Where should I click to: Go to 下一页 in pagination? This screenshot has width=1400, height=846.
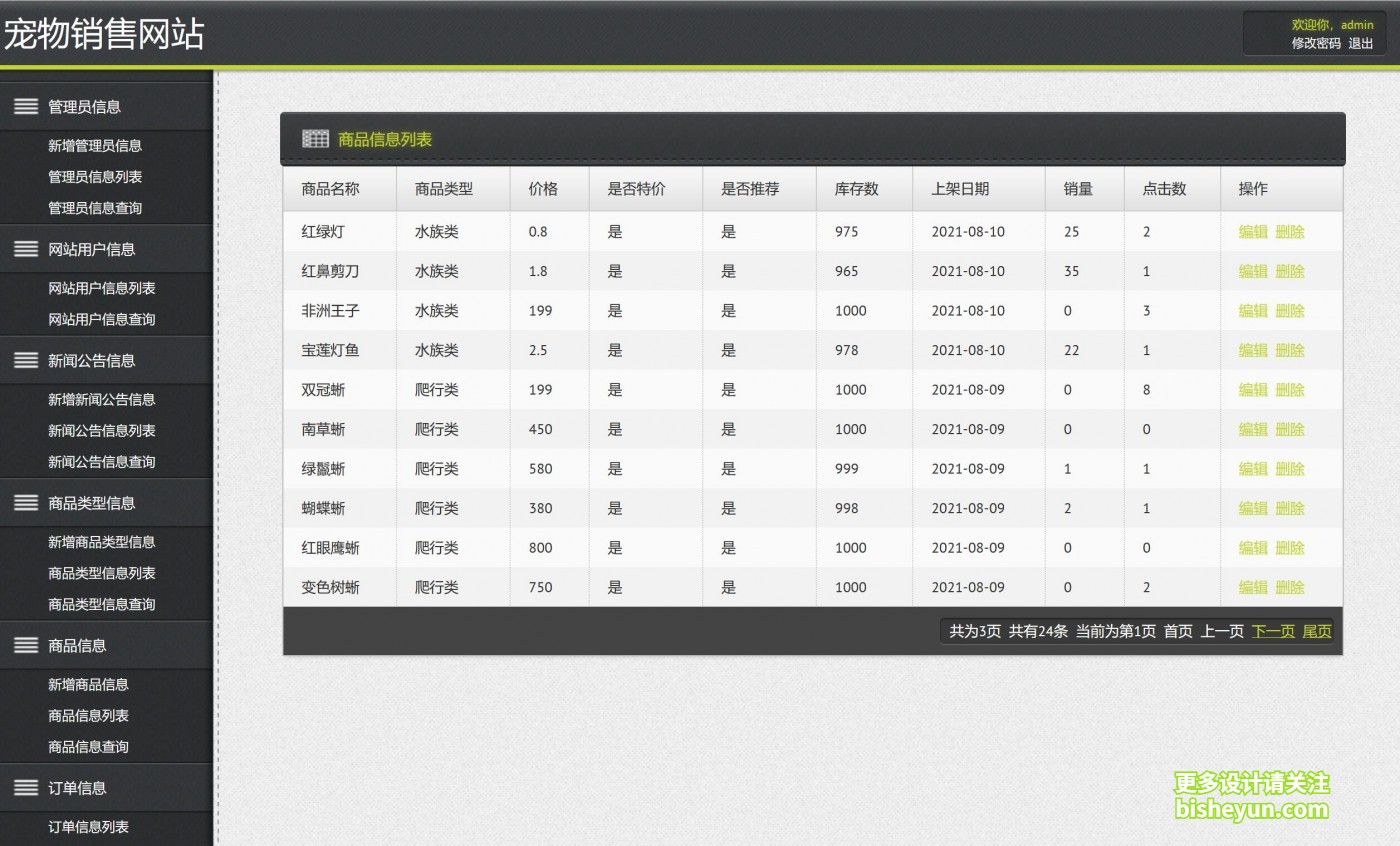click(x=1273, y=631)
